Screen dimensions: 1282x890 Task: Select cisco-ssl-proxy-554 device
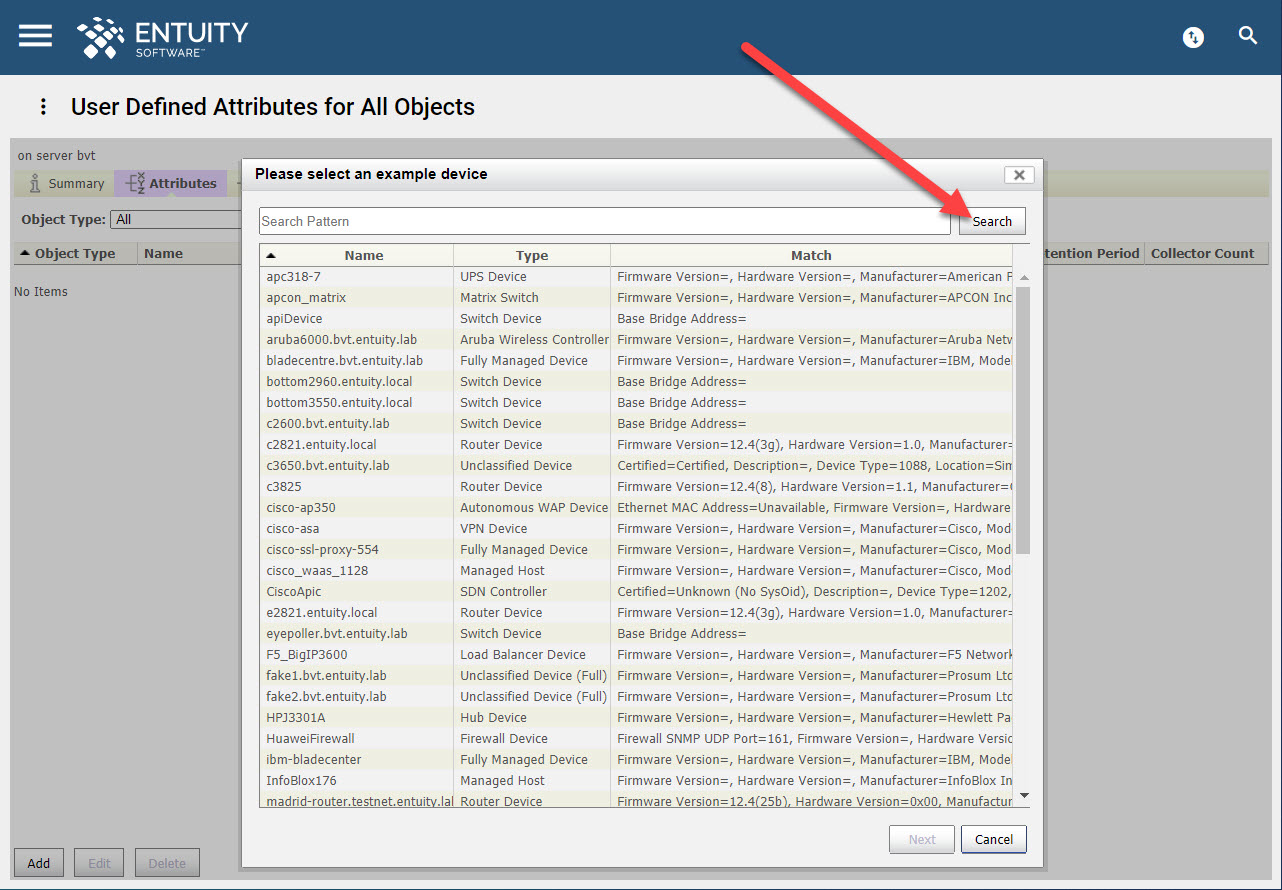point(636,550)
